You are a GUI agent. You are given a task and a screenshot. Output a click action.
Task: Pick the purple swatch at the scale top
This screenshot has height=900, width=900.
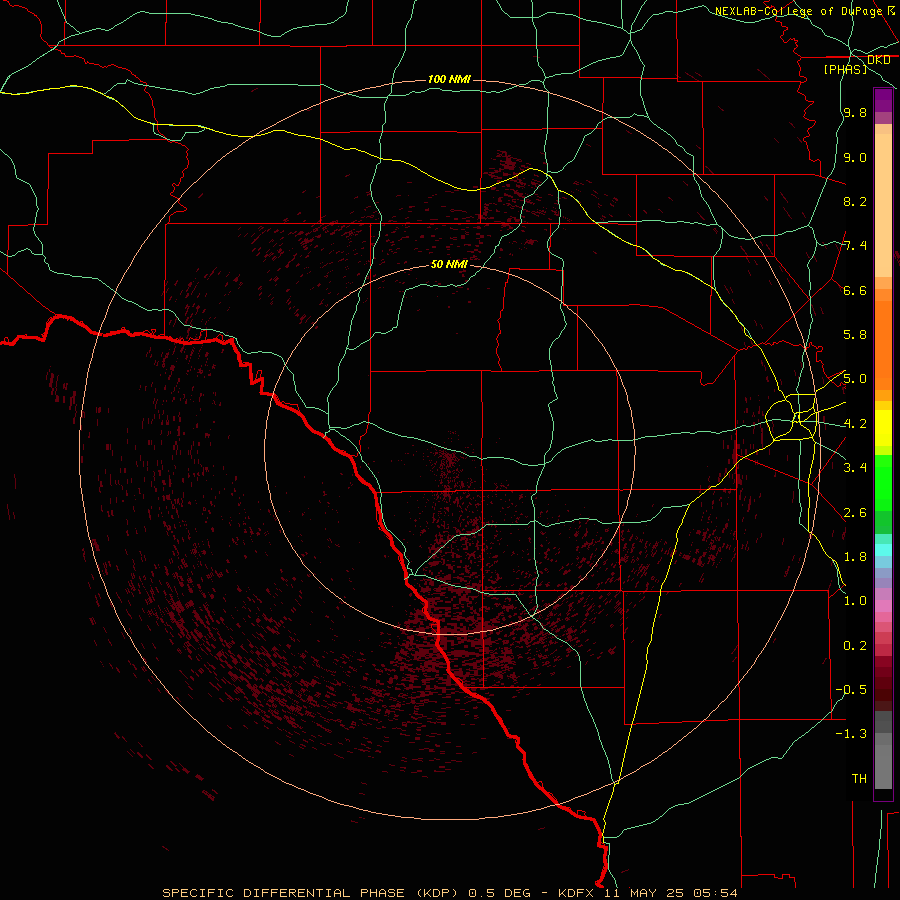click(x=883, y=100)
